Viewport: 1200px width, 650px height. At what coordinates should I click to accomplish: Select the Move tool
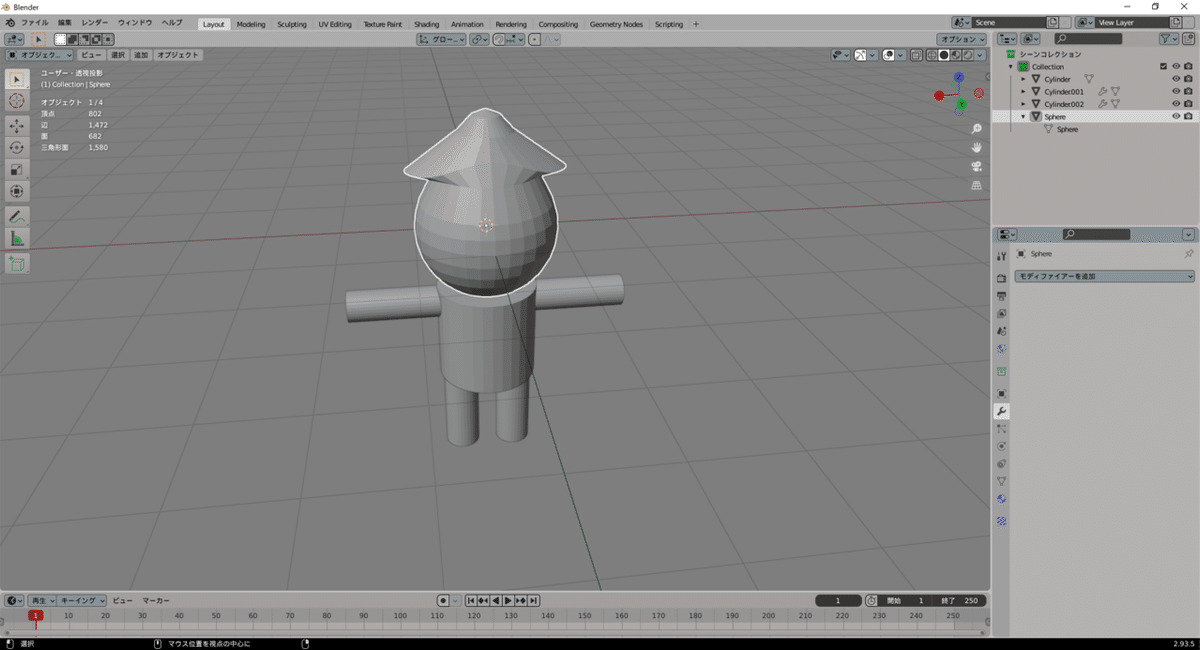pyautogui.click(x=17, y=125)
